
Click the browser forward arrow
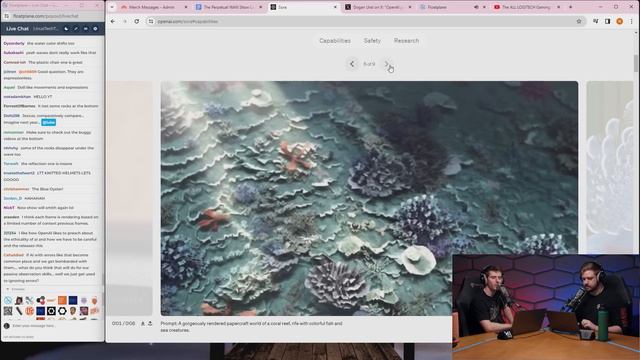[x=124, y=21]
